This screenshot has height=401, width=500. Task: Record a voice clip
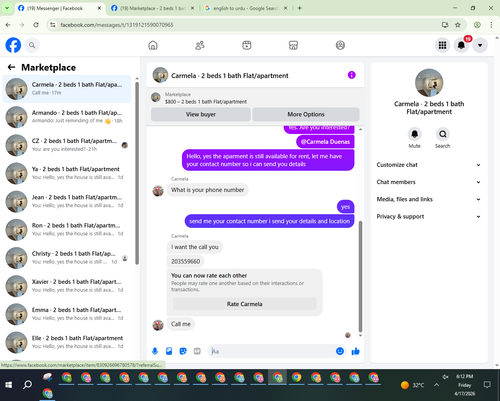tap(155, 351)
